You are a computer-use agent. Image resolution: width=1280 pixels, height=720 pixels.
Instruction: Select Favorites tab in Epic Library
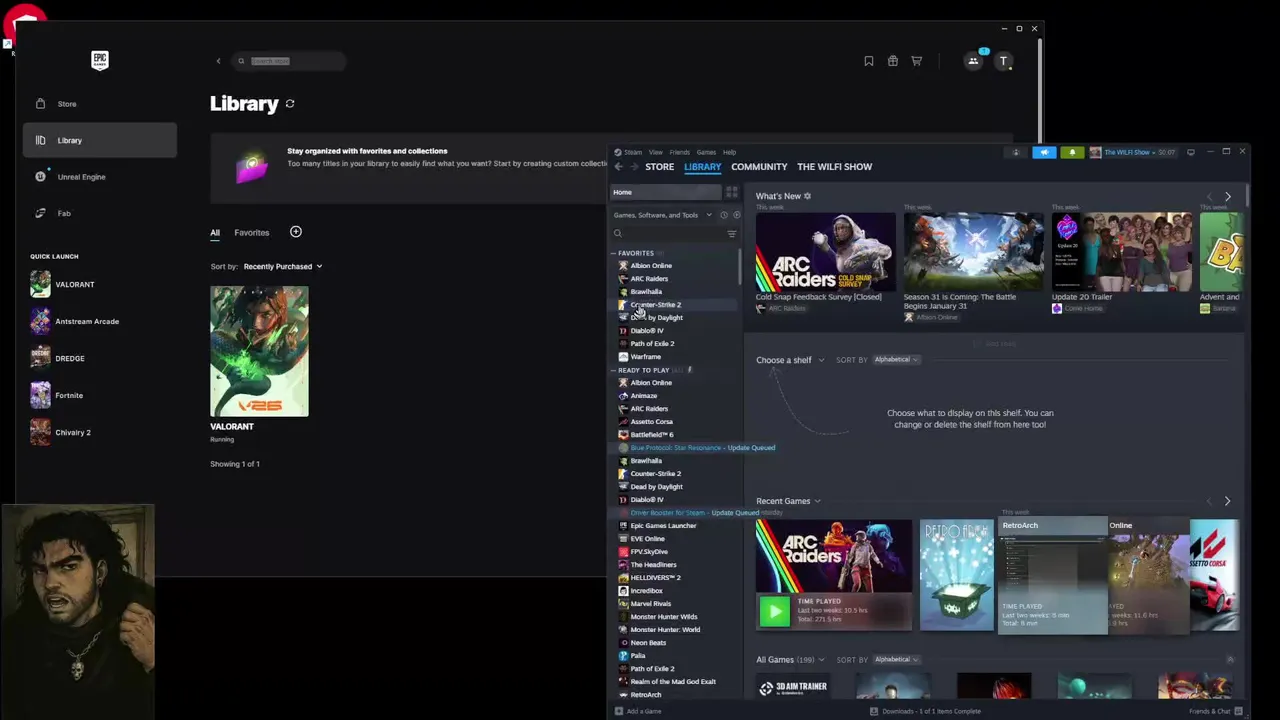(252, 233)
